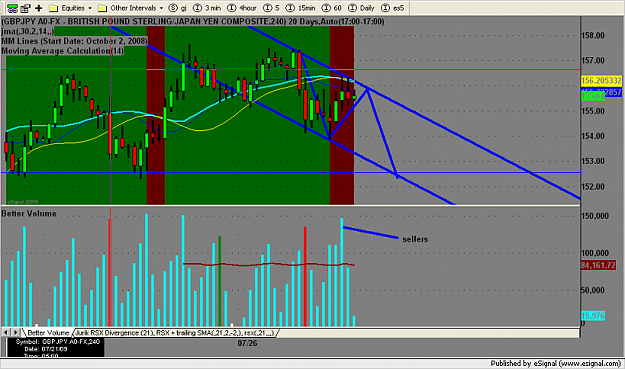
Task: Open the Equities folder dropdown
Action: click(70, 8)
